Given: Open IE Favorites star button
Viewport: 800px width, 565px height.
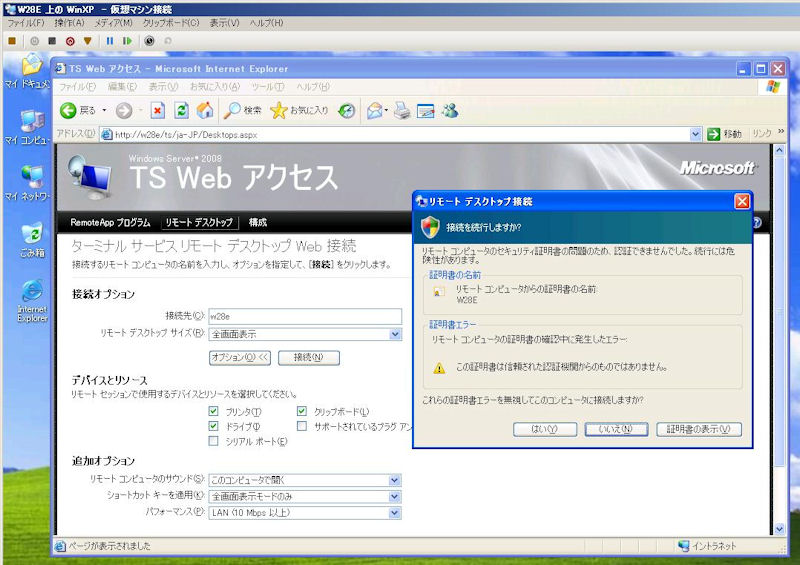Looking at the screenshot, I should (x=299, y=110).
